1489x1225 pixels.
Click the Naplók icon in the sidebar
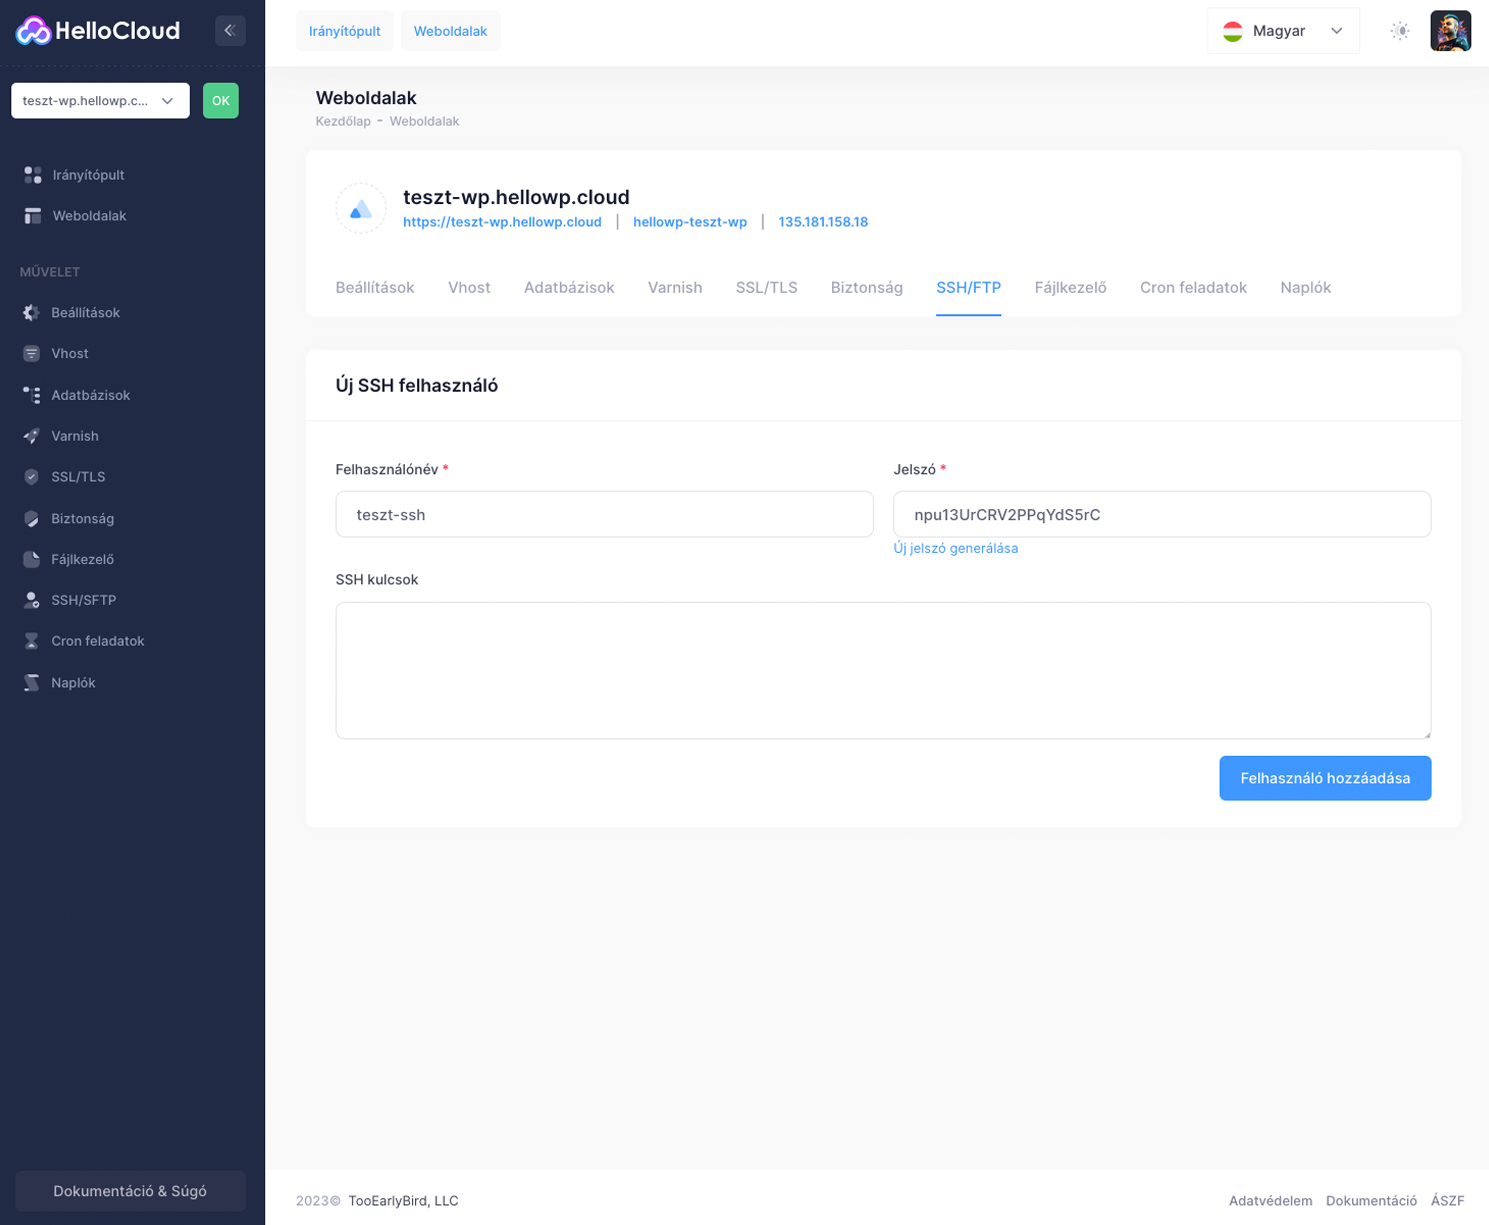point(32,683)
